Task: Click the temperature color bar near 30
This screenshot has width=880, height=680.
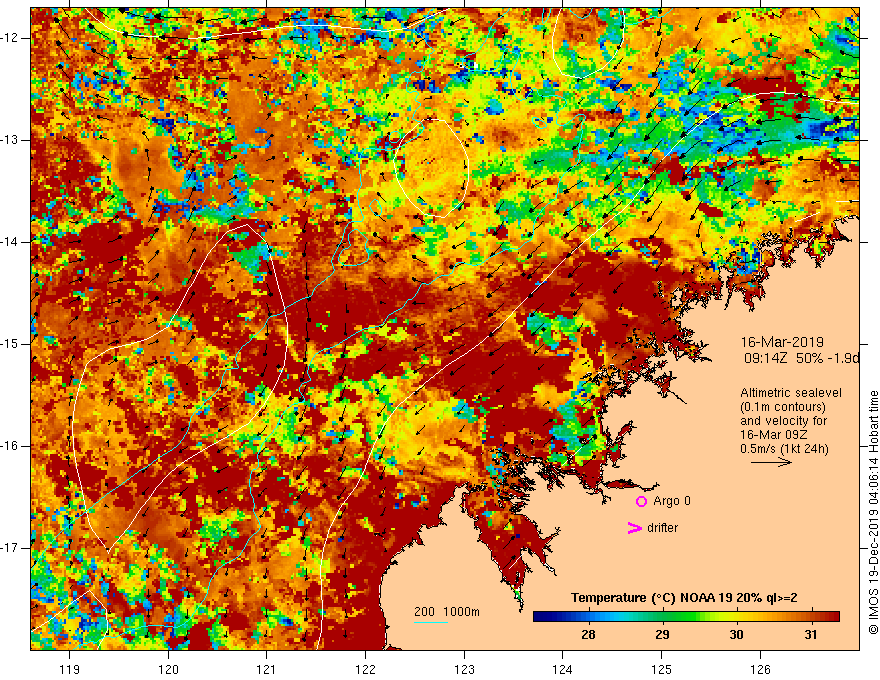Action: pos(736,617)
